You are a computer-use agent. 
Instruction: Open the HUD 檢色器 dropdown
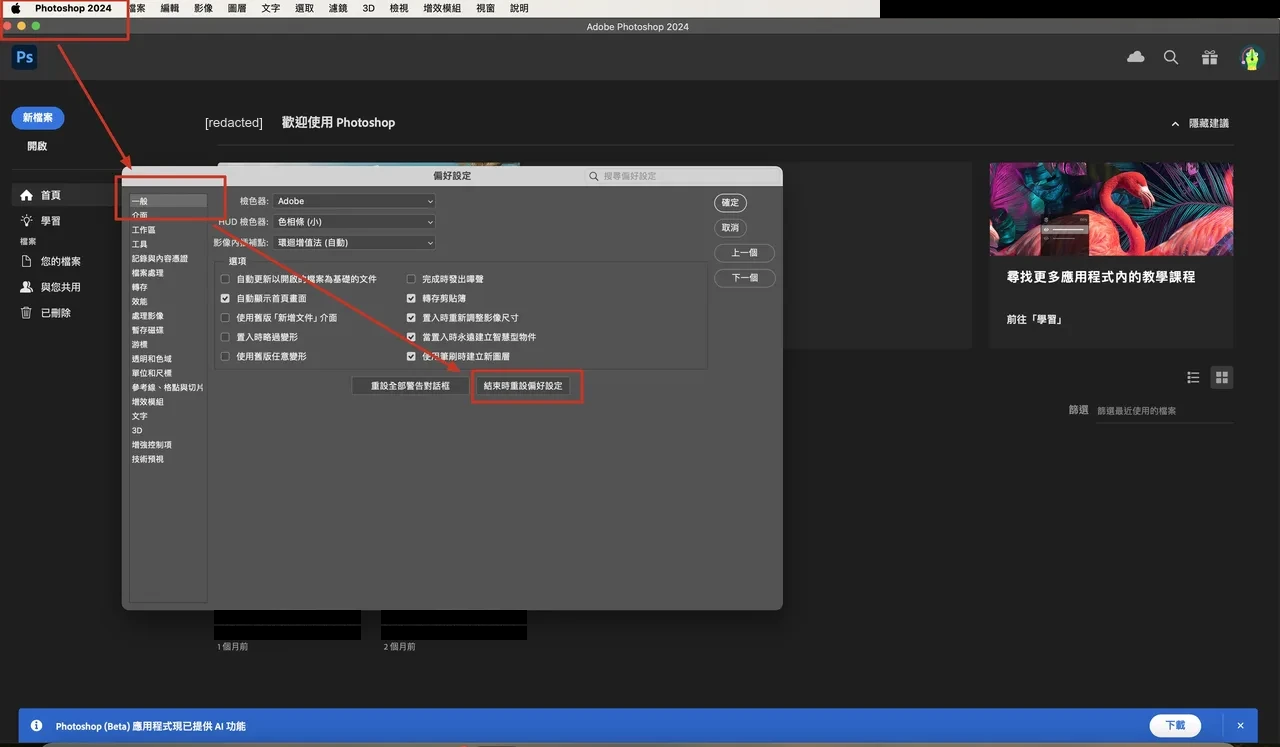(x=355, y=222)
